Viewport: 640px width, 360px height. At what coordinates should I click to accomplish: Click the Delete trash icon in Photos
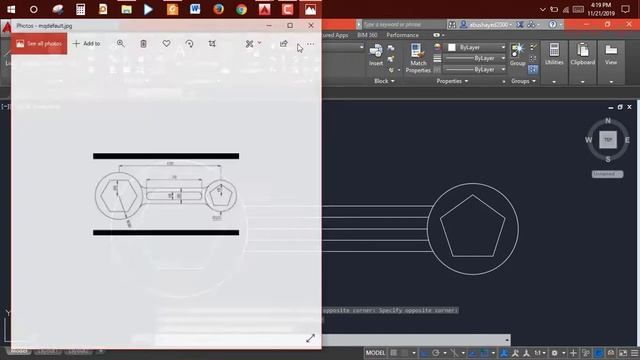click(x=143, y=43)
